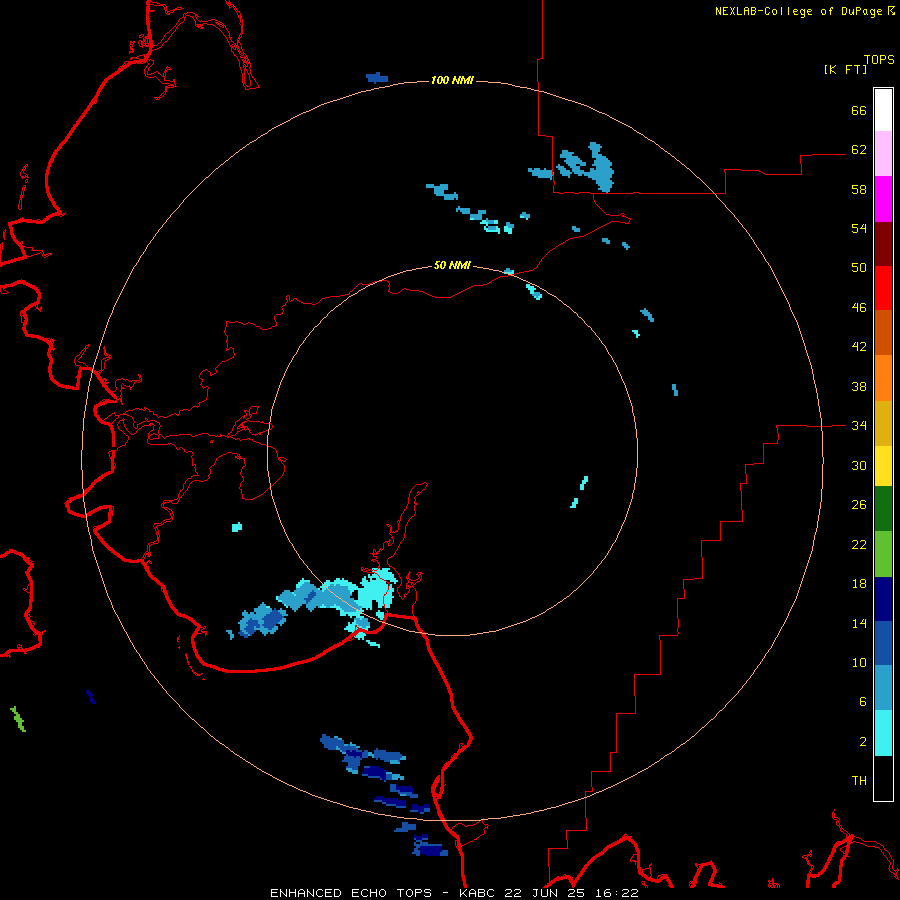Click the 66 value on the legend
Image resolution: width=900 pixels, height=900 pixels.
859,110
